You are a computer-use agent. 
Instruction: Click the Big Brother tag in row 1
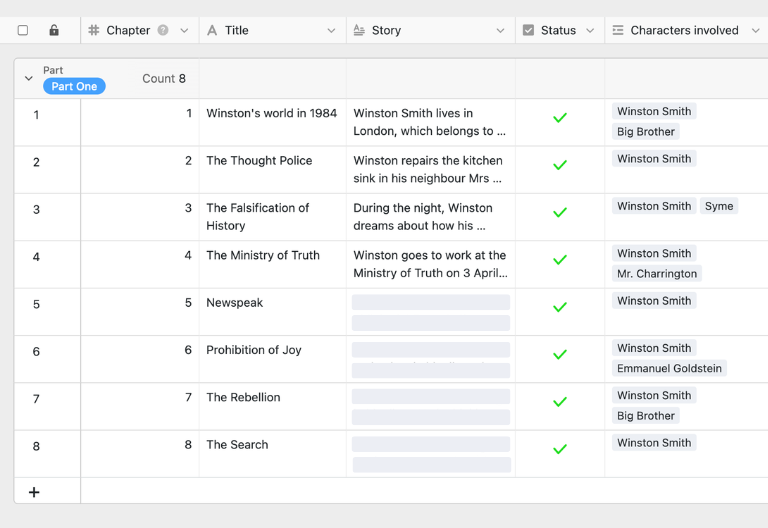646,132
